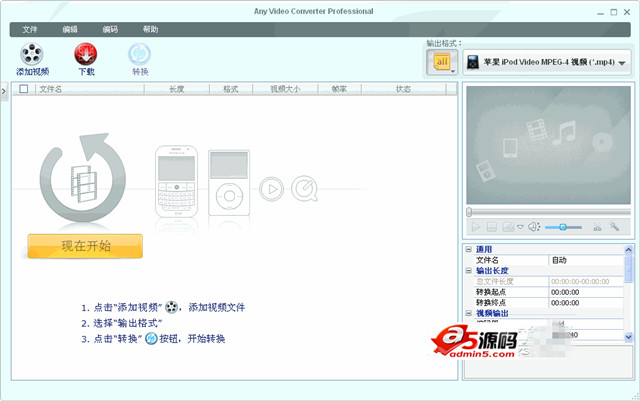Click the yellow 现在开始 button
The height and width of the screenshot is (401, 640).
pos(85,246)
